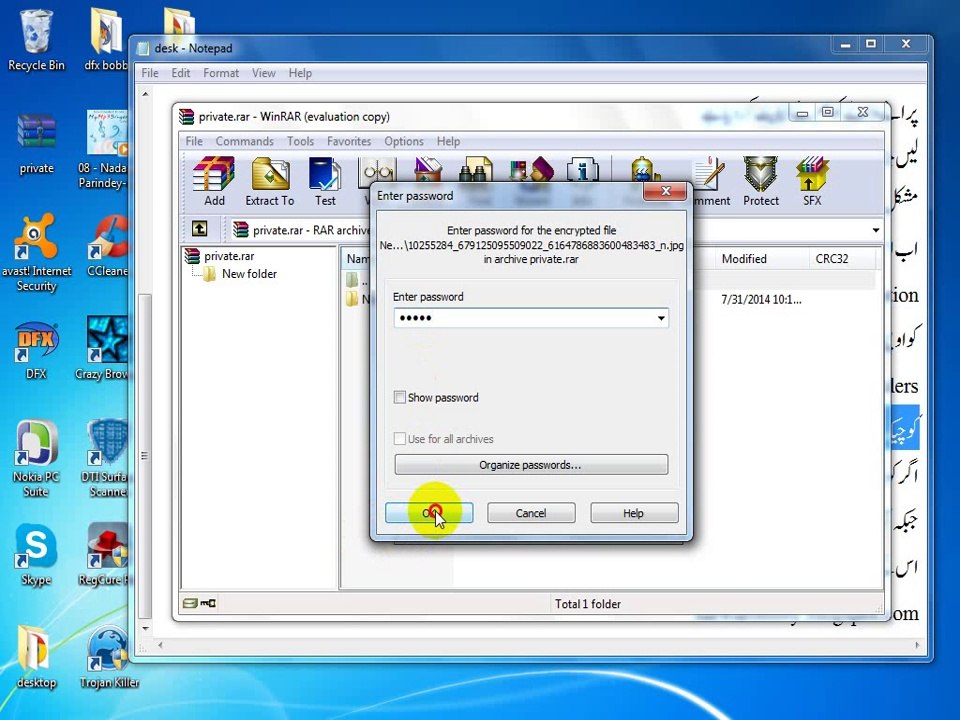Click the '7/31/2014 10:1...' modified date cell
Image resolution: width=960 pixels, height=720 pixels.
(x=761, y=299)
